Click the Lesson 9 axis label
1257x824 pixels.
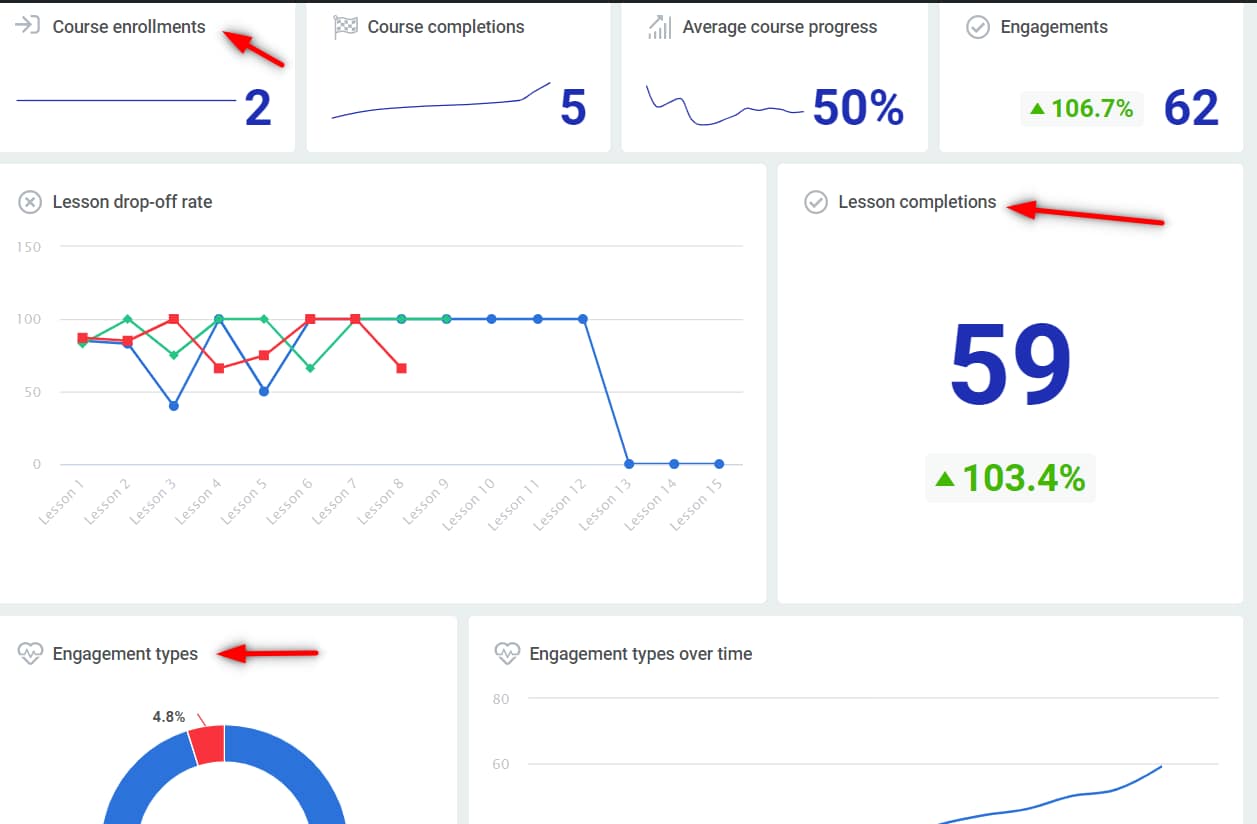pyautogui.click(x=426, y=503)
